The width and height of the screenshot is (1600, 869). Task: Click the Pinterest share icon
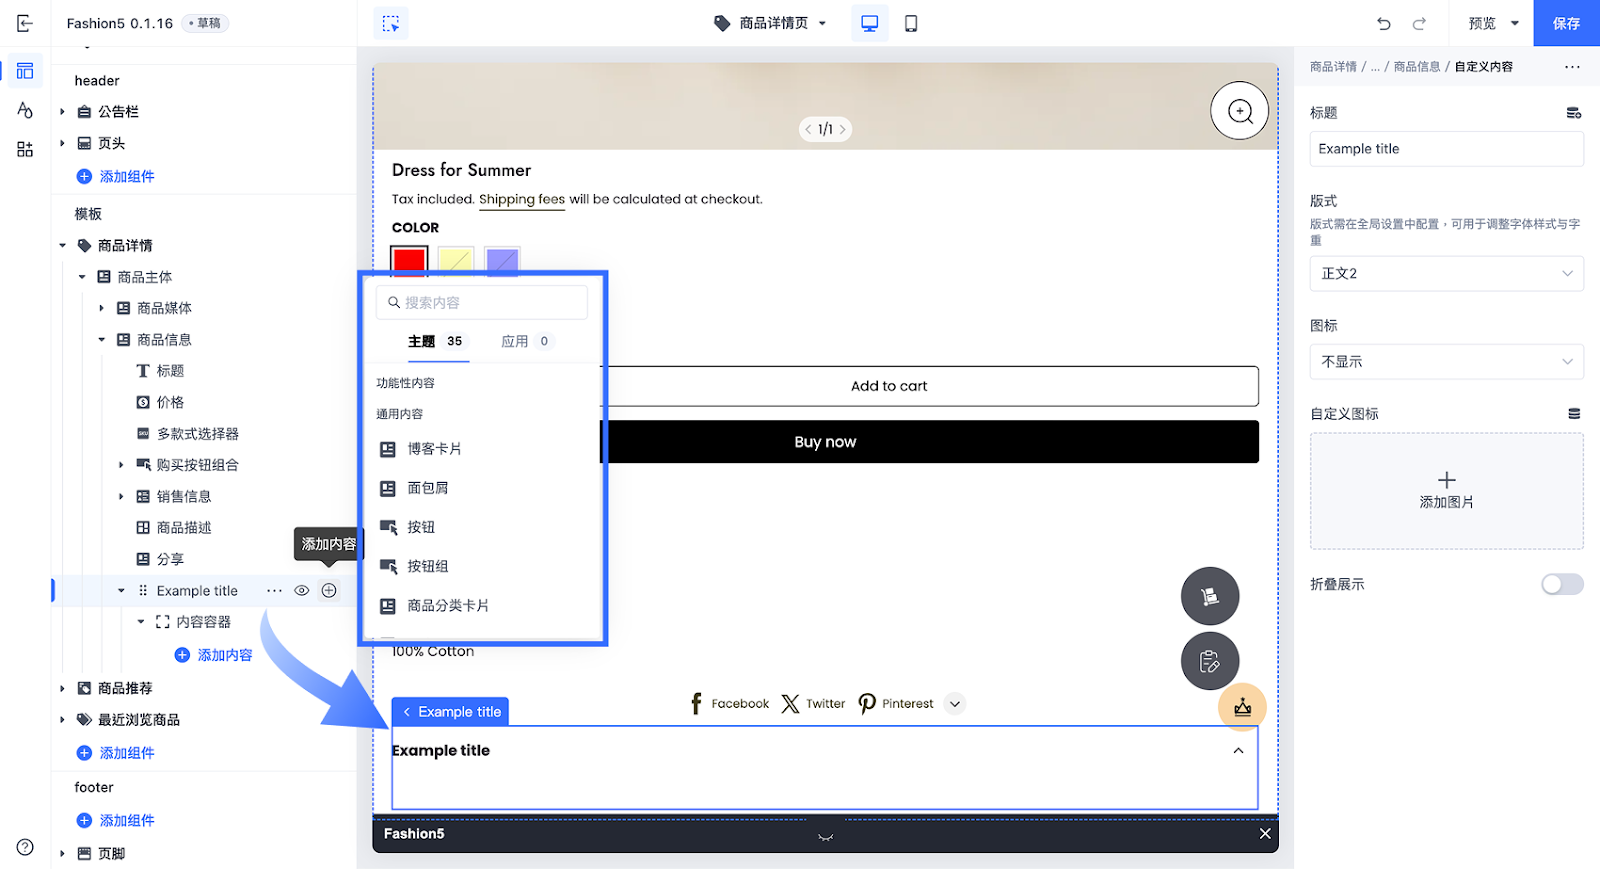click(x=867, y=704)
